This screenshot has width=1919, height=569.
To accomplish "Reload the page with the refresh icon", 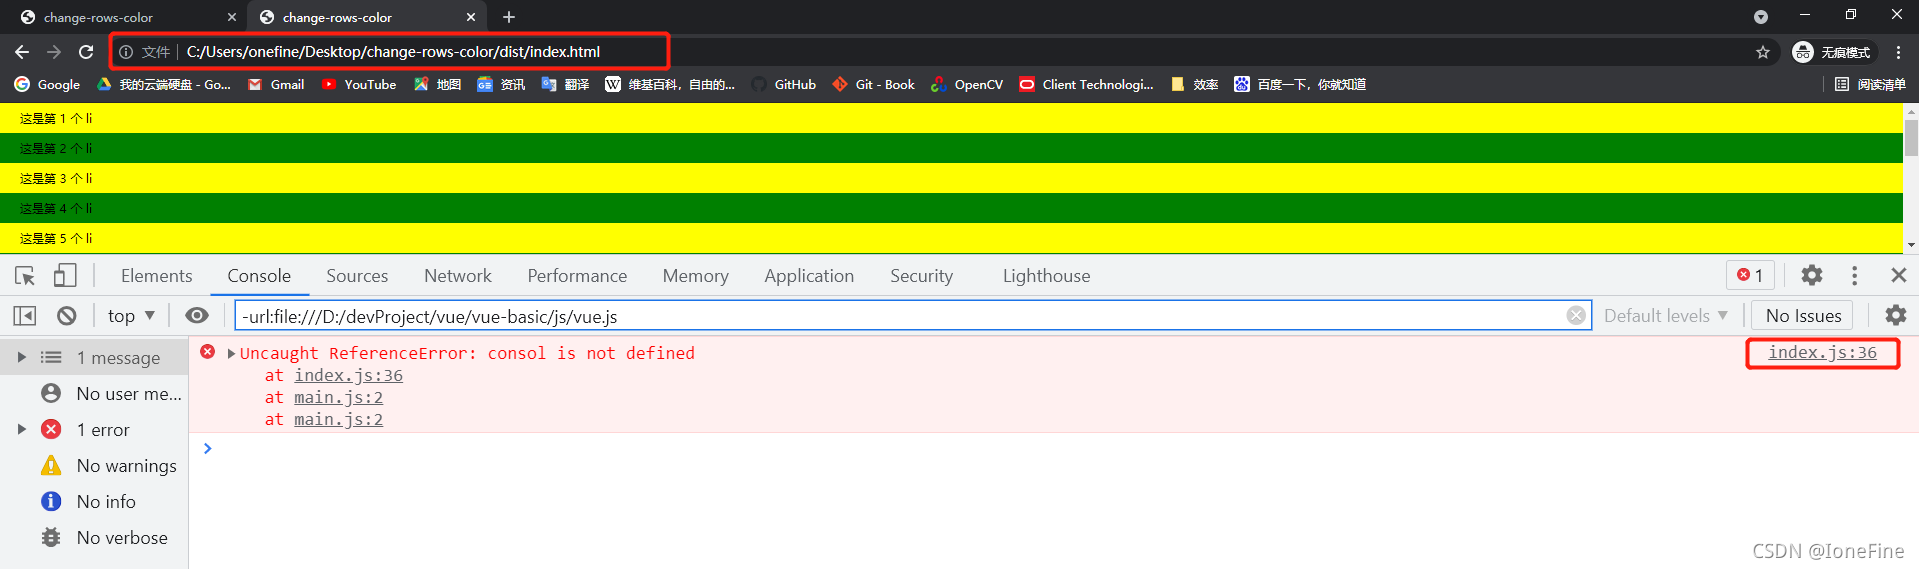I will tap(86, 52).
